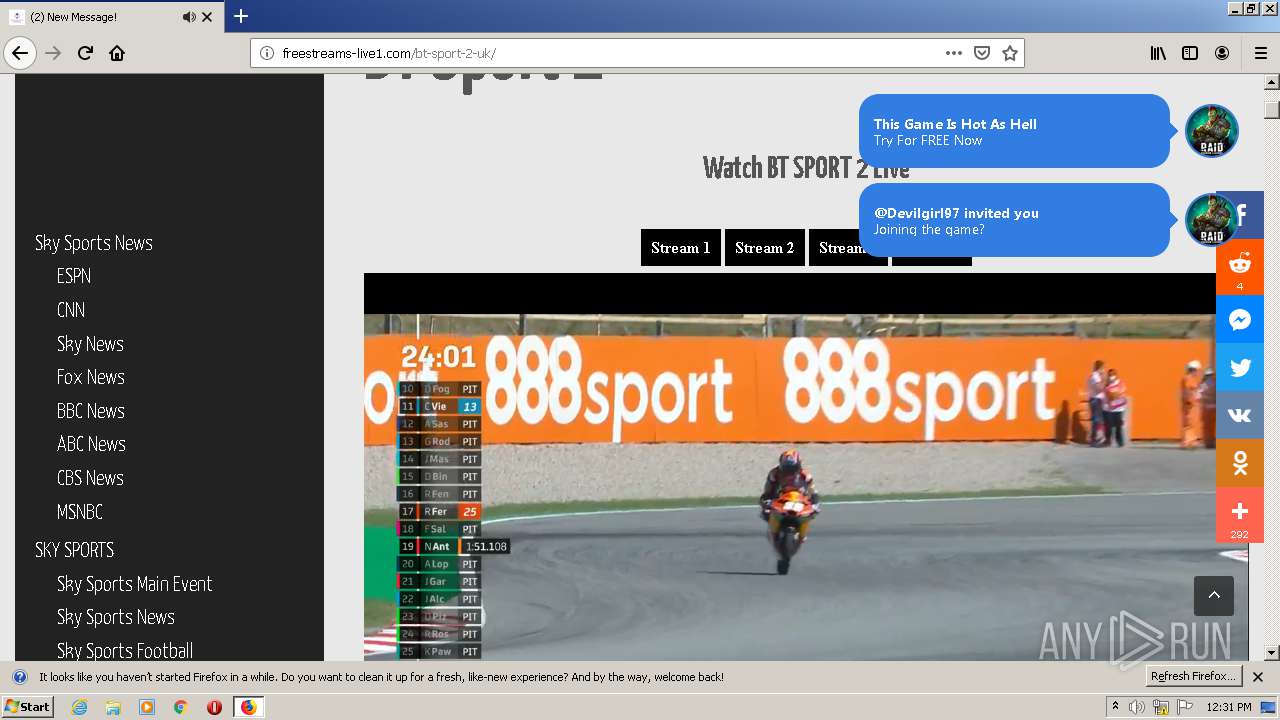Open SKY SPORTS category link
Viewport: 1280px width, 720px height.
(x=75, y=550)
